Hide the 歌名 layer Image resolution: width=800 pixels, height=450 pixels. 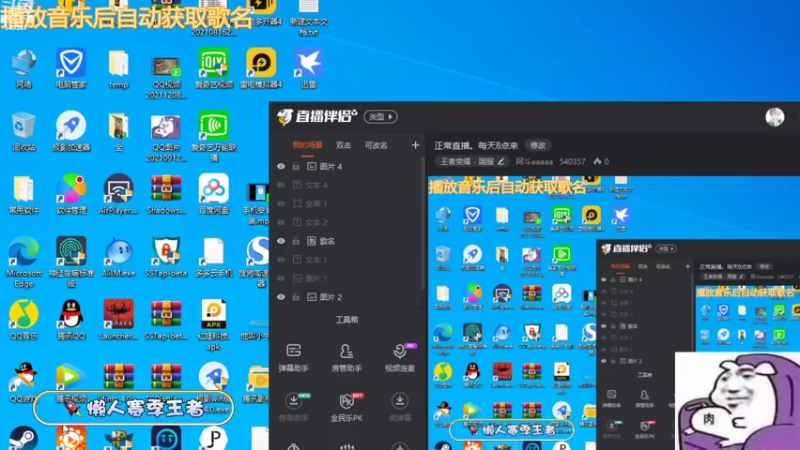[x=281, y=241]
